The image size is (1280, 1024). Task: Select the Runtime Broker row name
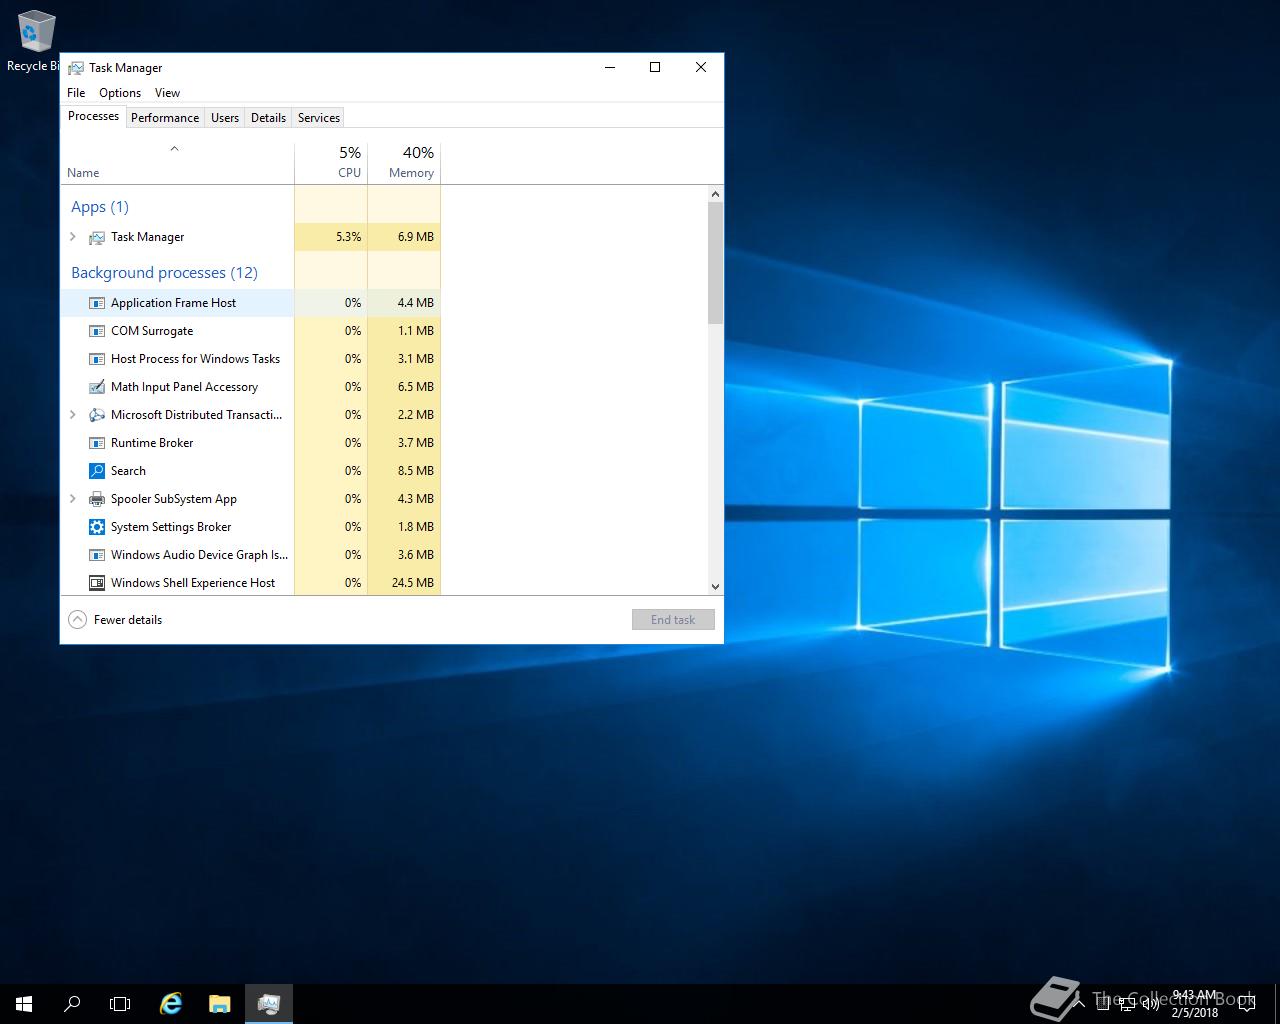click(152, 443)
